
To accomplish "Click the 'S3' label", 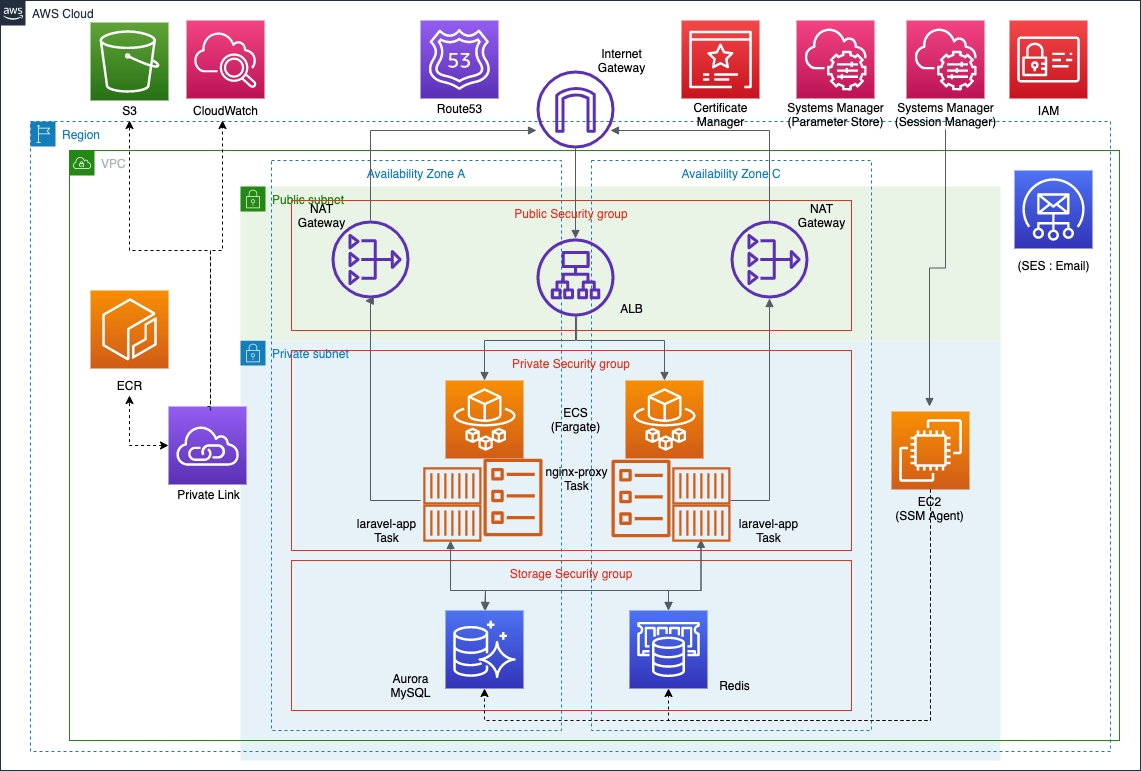I will 130,111.
